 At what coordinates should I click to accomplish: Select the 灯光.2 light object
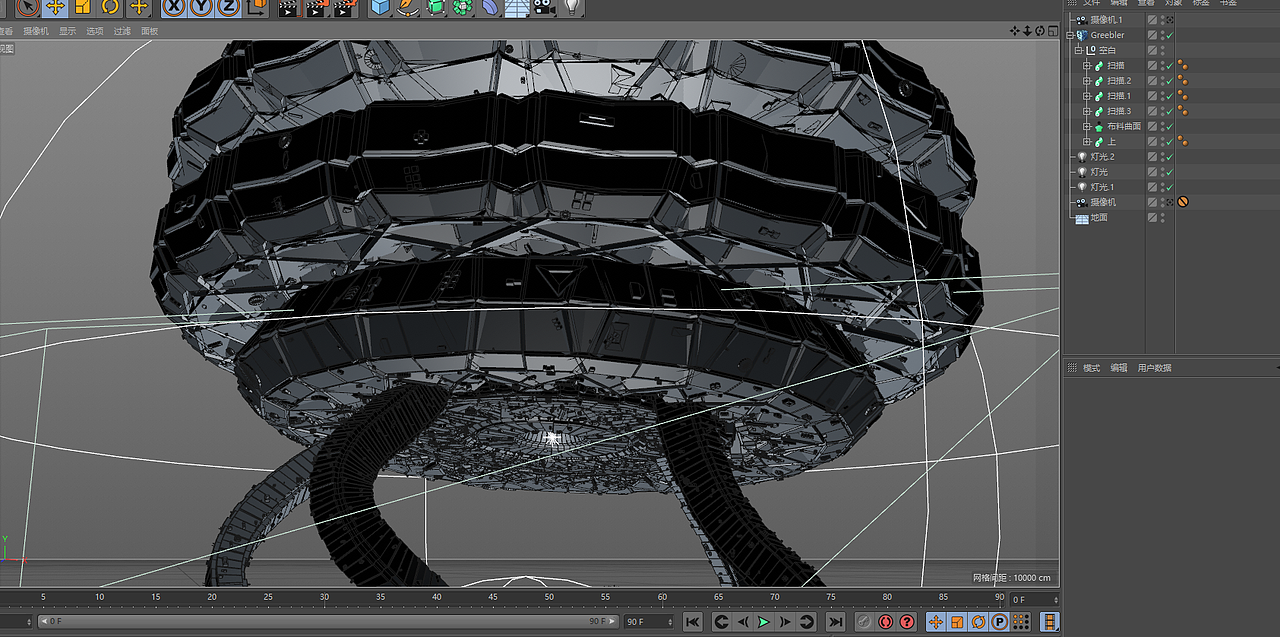click(x=1102, y=157)
